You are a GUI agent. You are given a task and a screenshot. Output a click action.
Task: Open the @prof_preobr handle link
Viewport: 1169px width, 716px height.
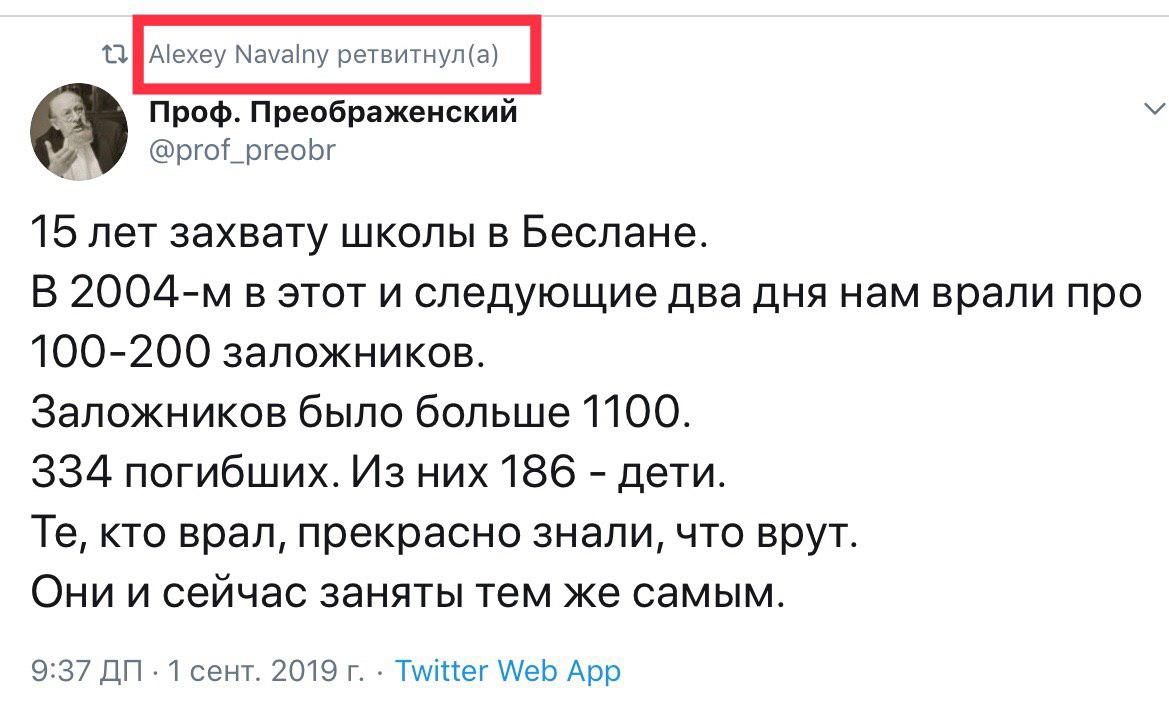click(242, 150)
